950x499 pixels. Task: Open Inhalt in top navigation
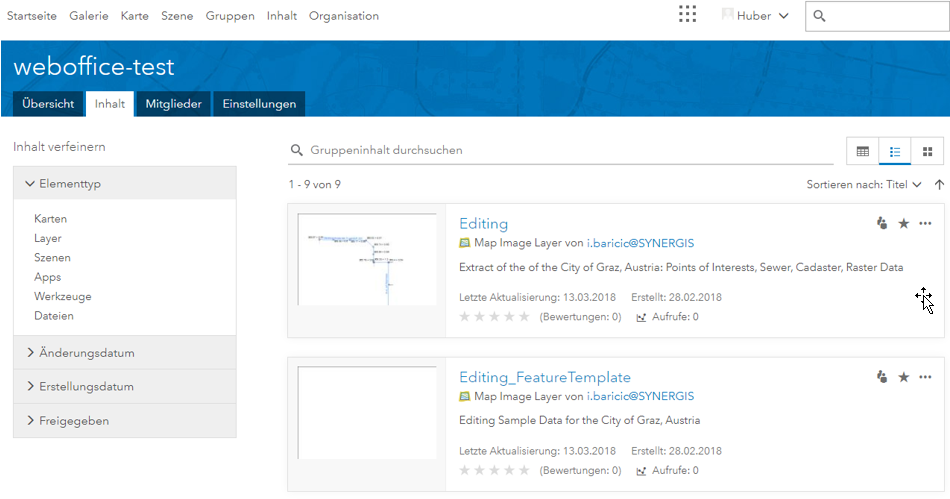[x=282, y=16]
